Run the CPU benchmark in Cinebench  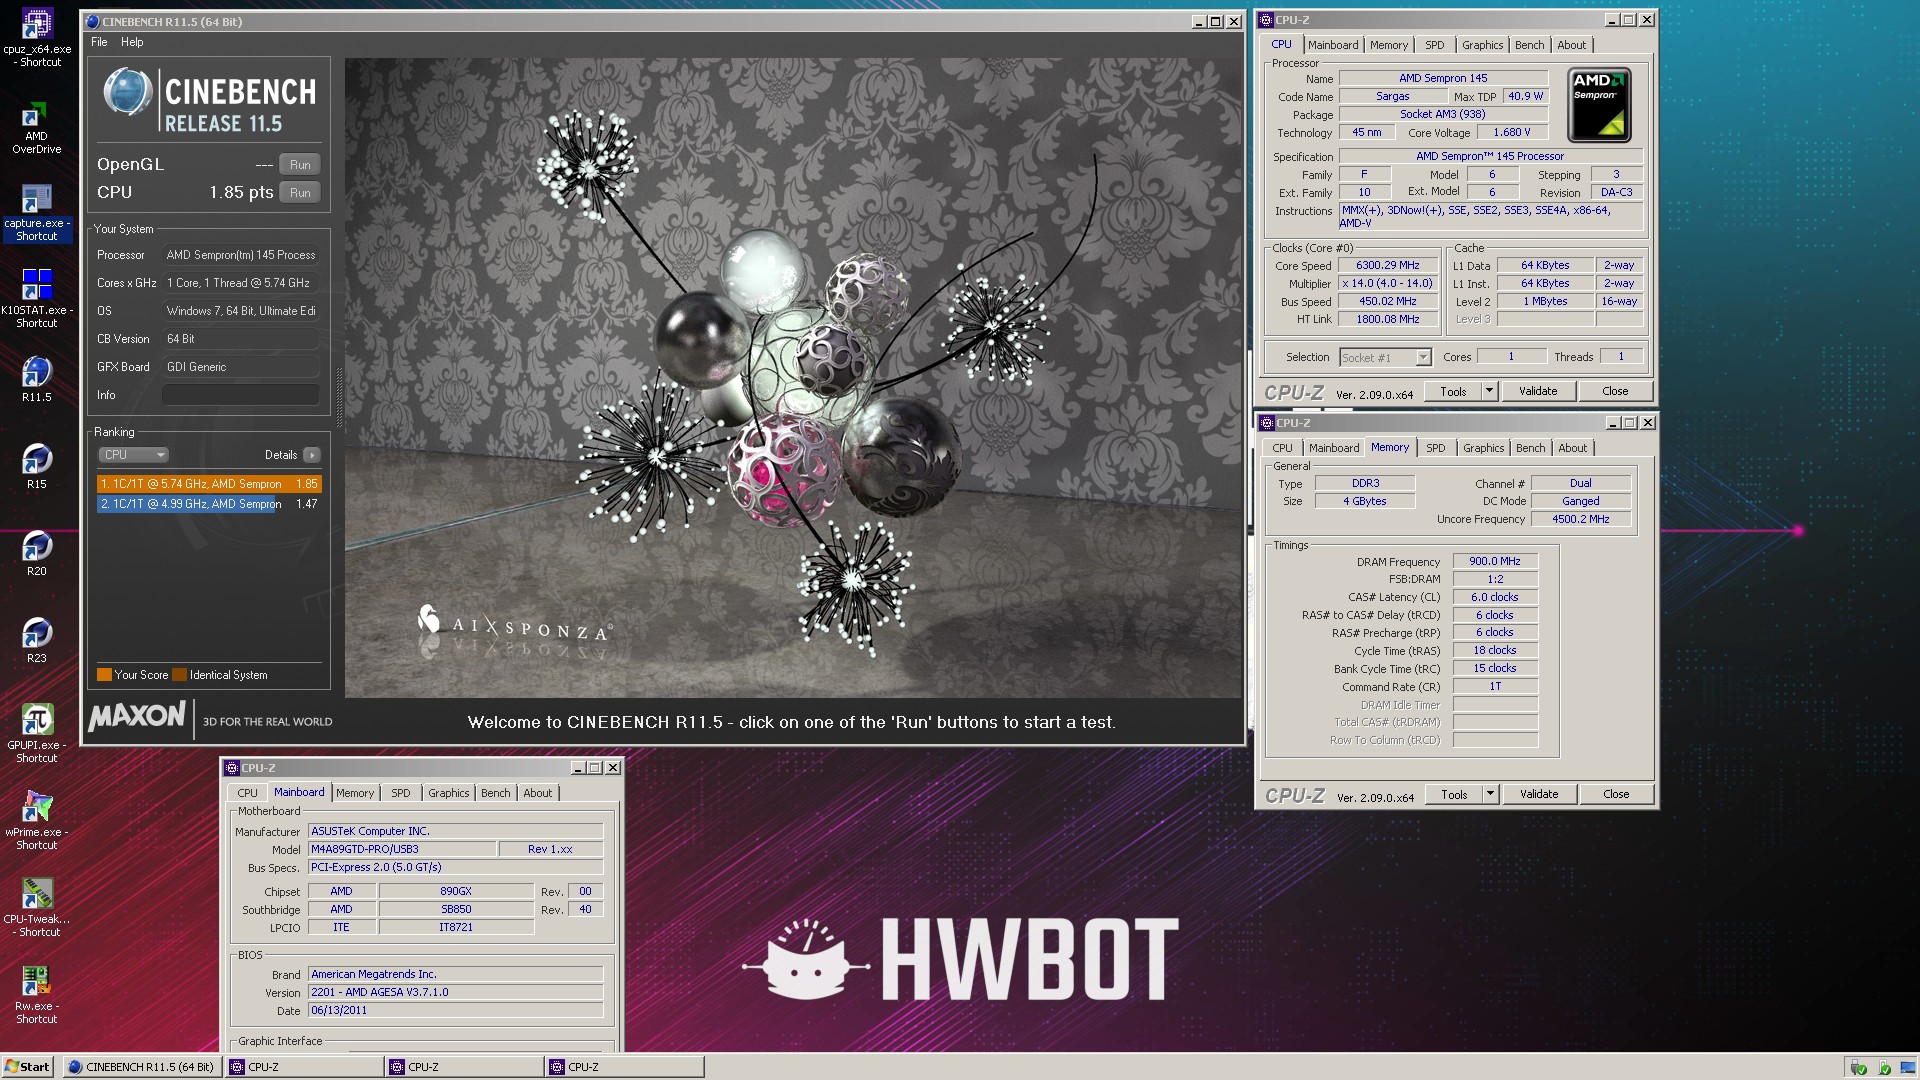tap(300, 193)
